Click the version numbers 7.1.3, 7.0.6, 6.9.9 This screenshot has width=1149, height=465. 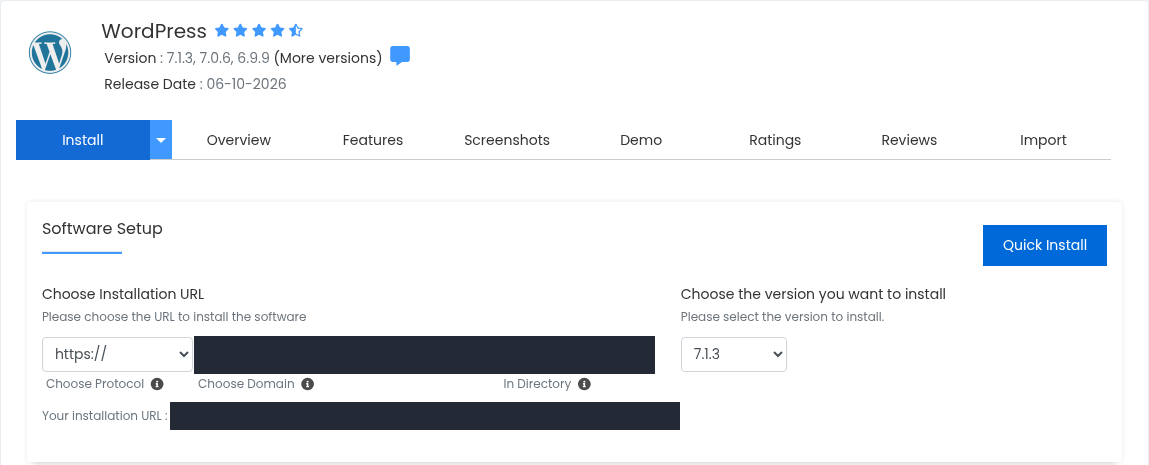pos(218,58)
